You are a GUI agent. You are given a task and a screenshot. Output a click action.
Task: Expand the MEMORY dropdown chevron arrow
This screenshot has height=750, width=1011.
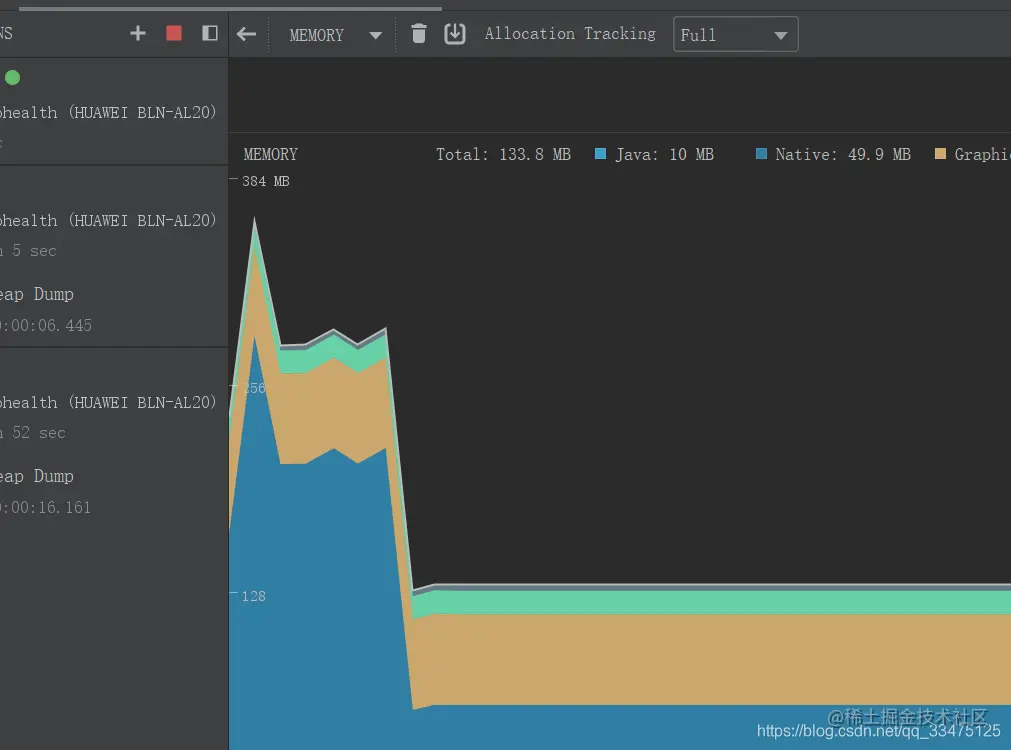tap(376, 33)
